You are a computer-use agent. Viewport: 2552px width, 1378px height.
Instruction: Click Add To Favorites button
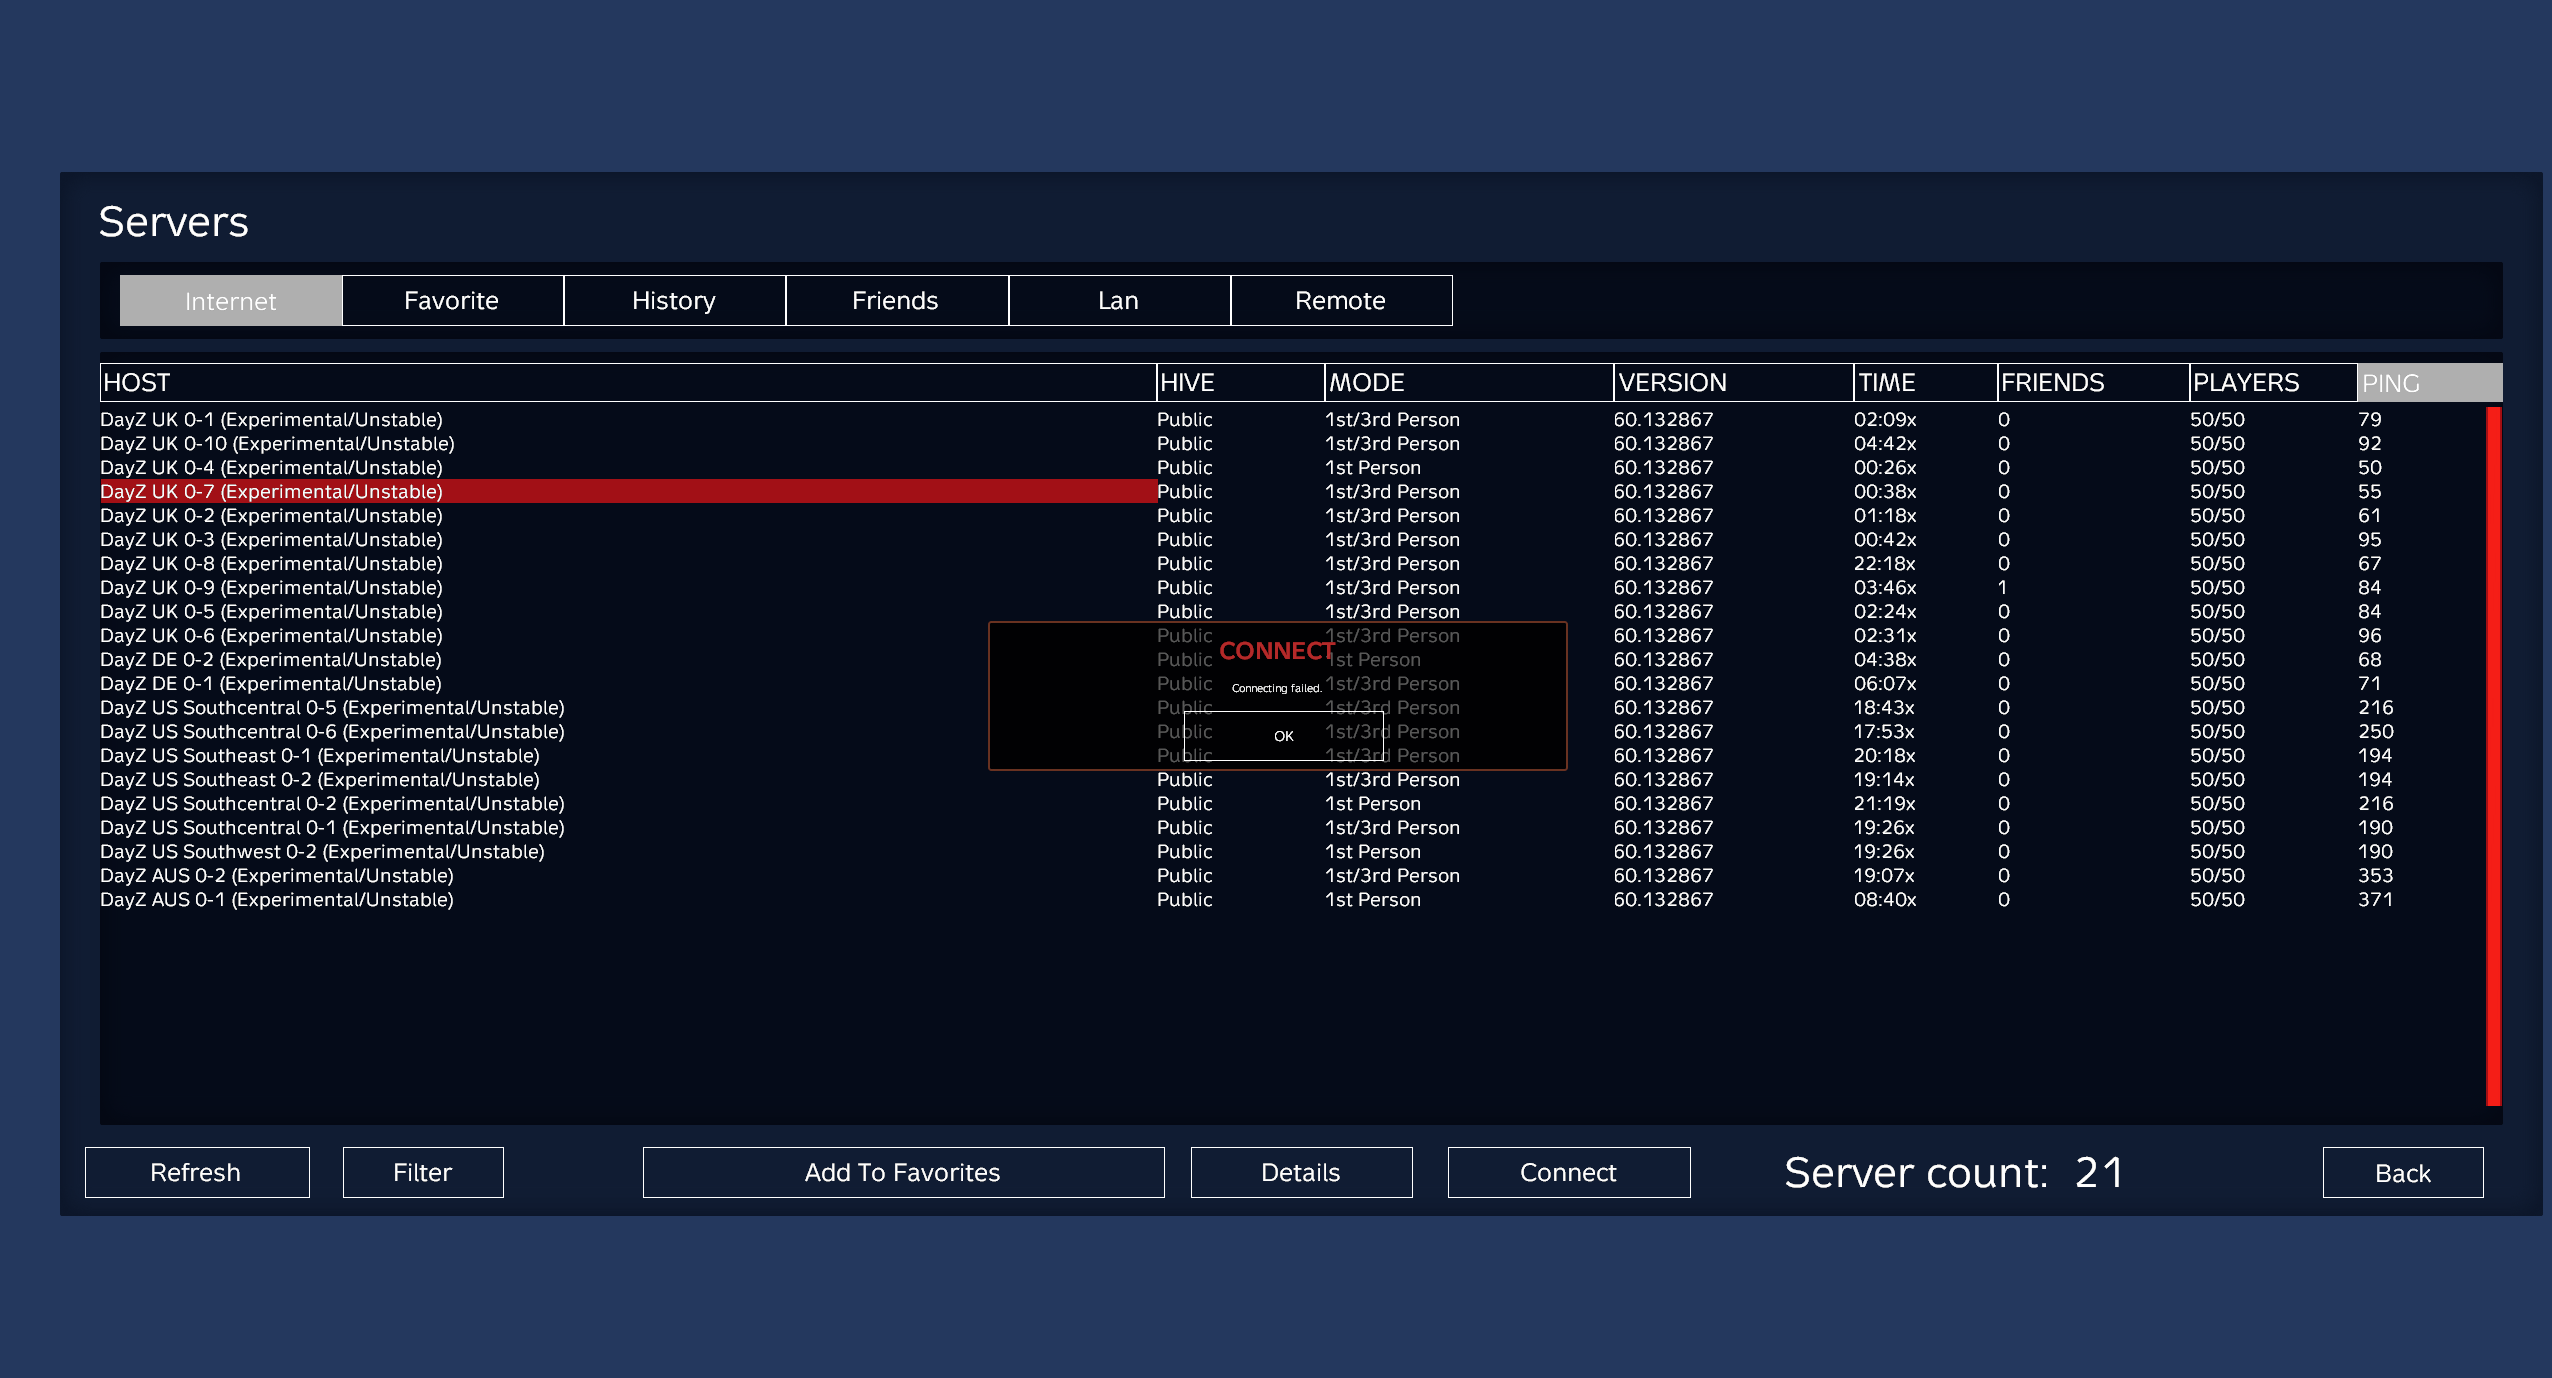pos(903,1172)
